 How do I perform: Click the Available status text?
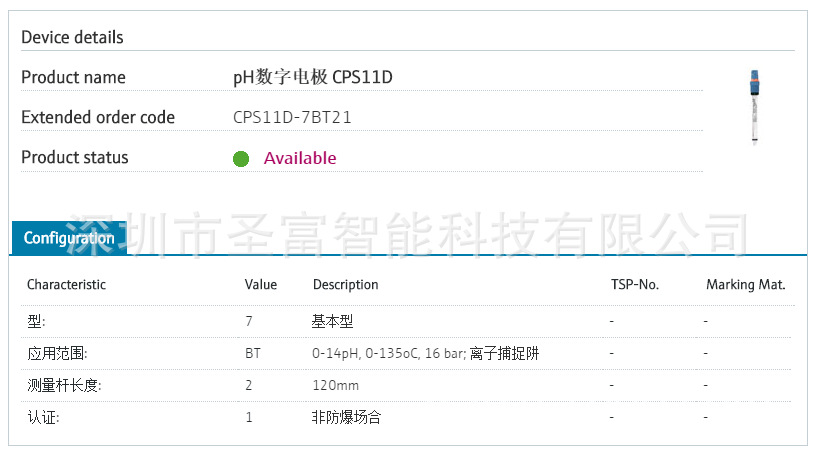click(x=300, y=158)
